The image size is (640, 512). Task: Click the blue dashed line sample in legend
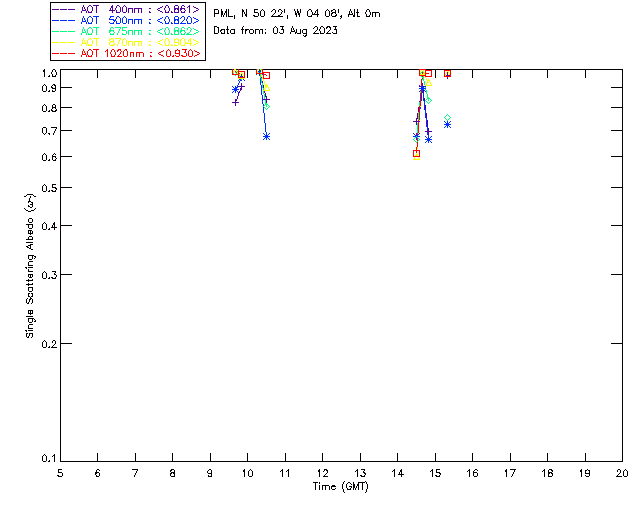click(x=64, y=20)
